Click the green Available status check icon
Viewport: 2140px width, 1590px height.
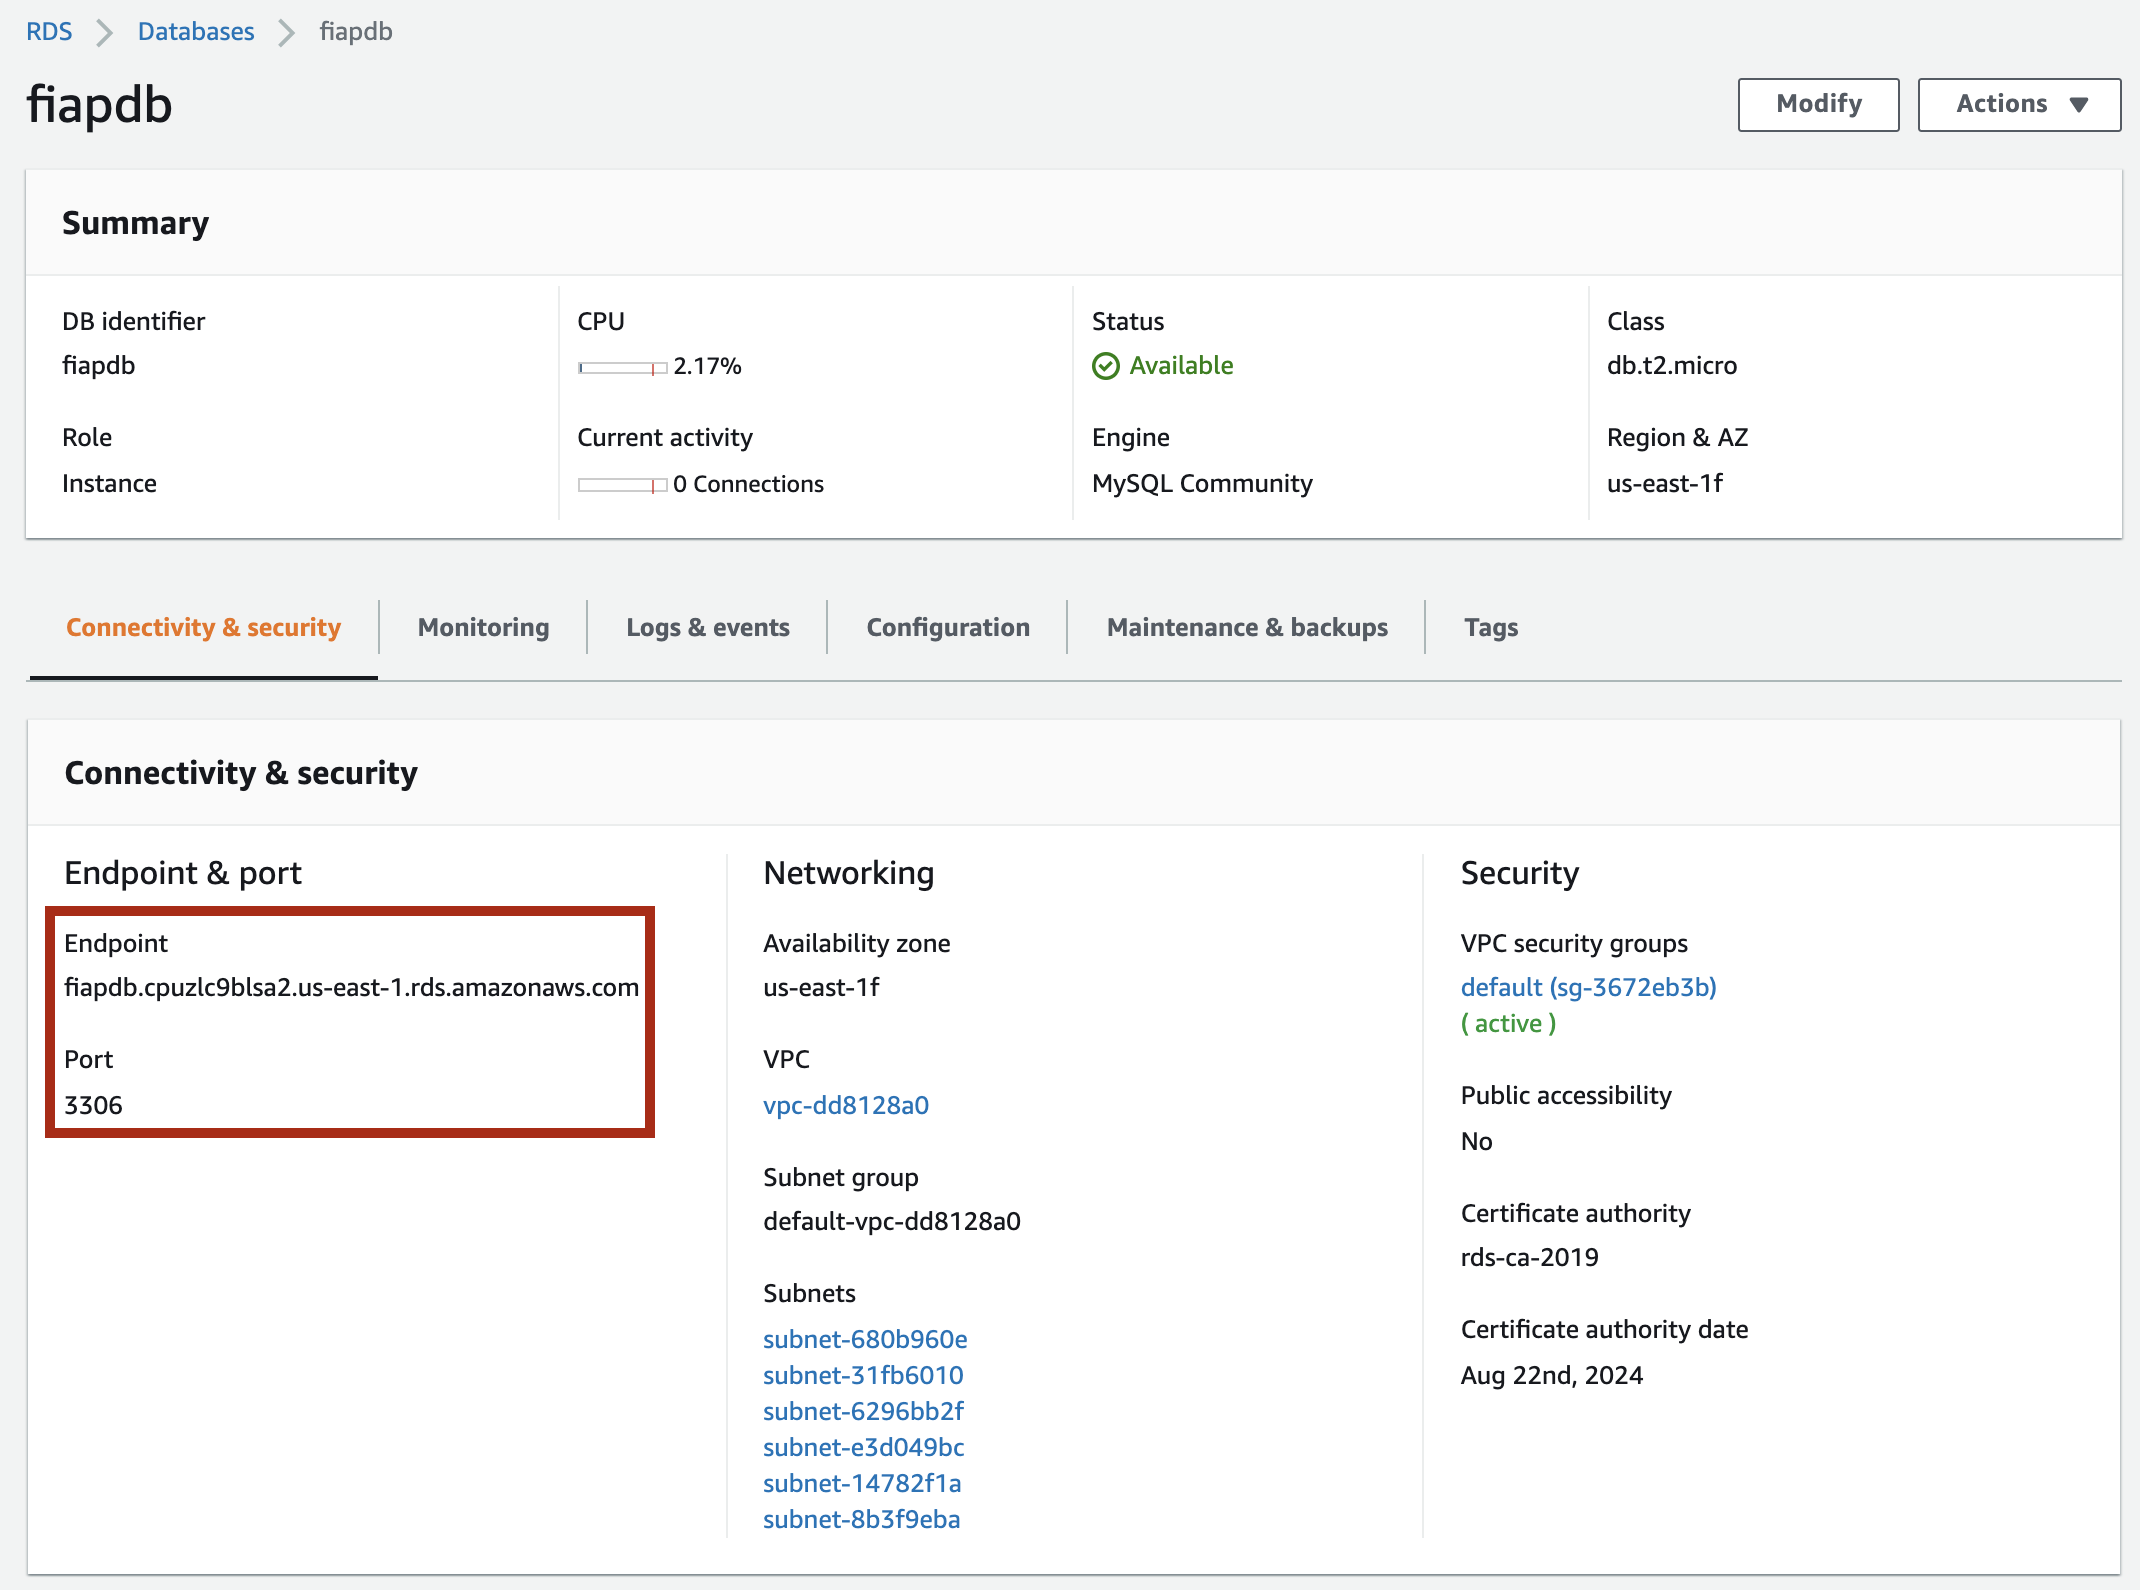tap(1105, 366)
